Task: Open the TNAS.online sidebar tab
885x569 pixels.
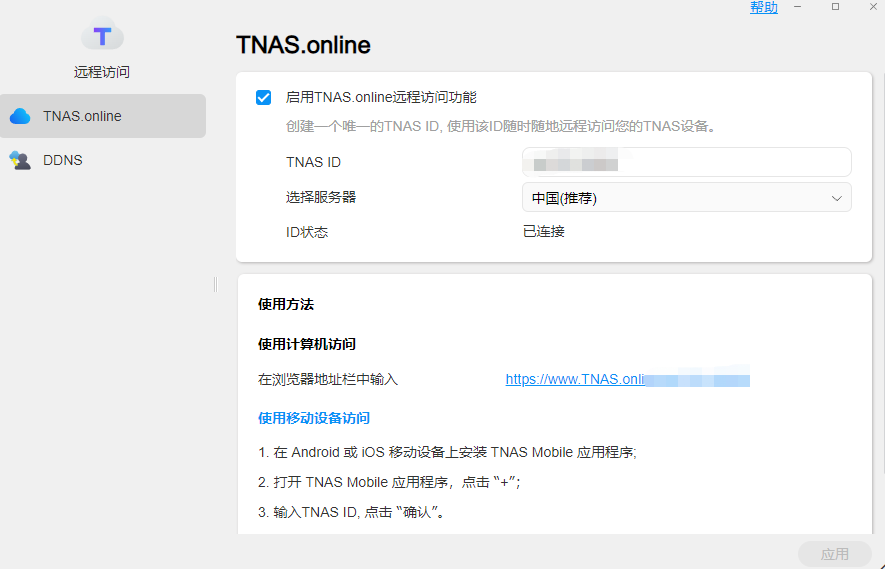Action: pyautogui.click(x=103, y=116)
